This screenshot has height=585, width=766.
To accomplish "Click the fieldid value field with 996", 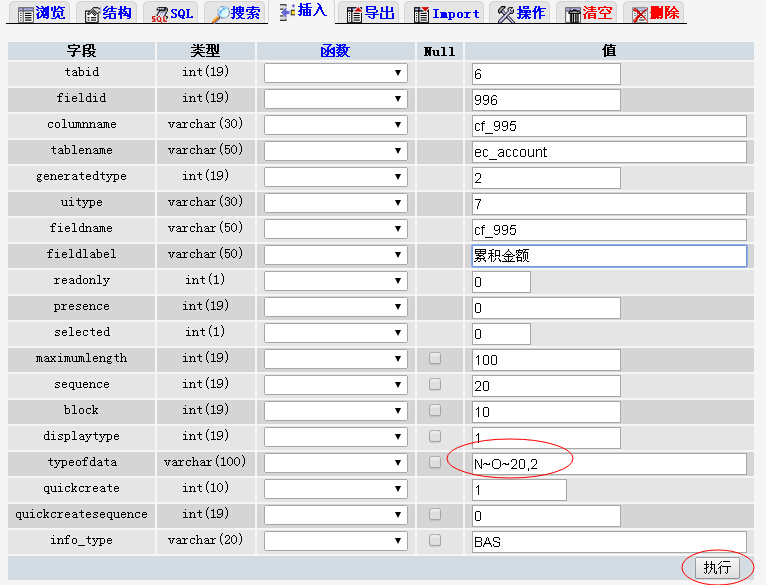I will click(x=546, y=100).
